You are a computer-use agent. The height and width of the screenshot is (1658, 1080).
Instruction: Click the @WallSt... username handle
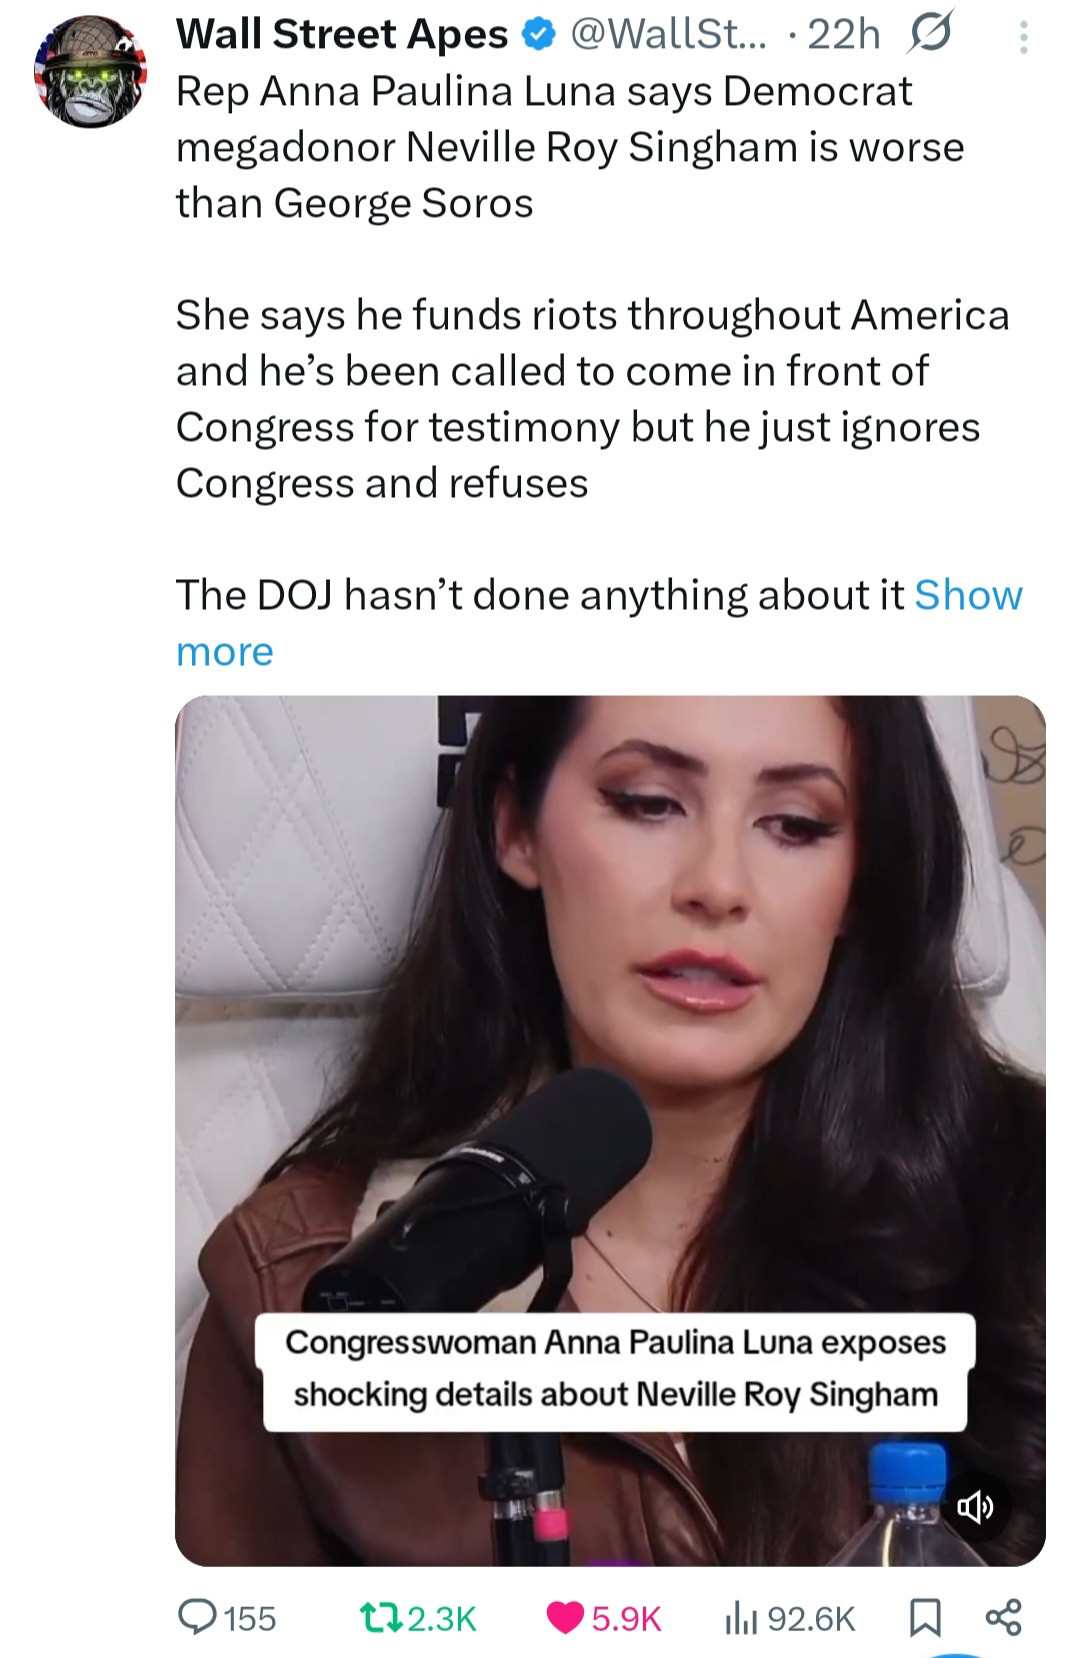click(667, 35)
